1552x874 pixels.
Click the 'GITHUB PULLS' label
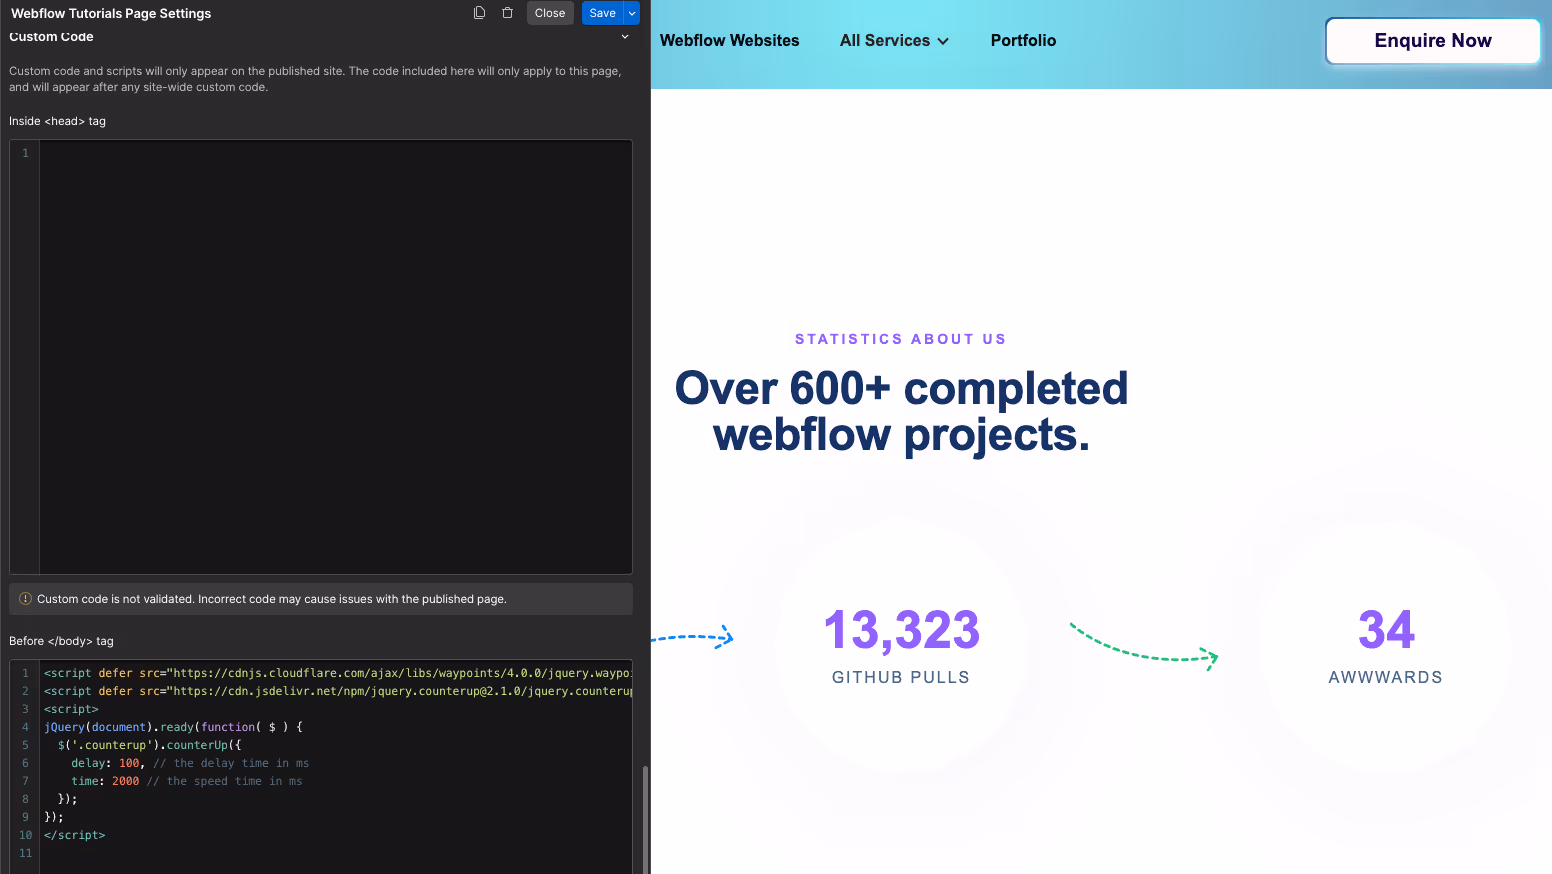tap(901, 677)
